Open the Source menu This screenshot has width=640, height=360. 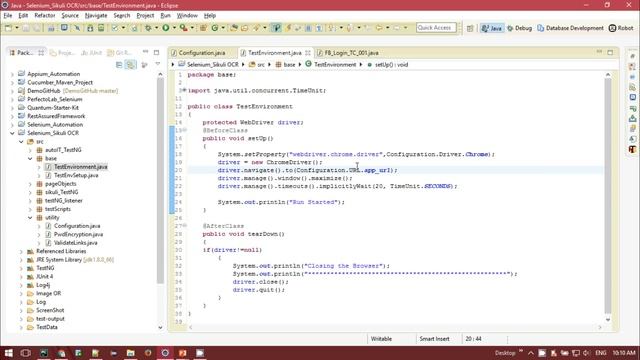coord(70,16)
